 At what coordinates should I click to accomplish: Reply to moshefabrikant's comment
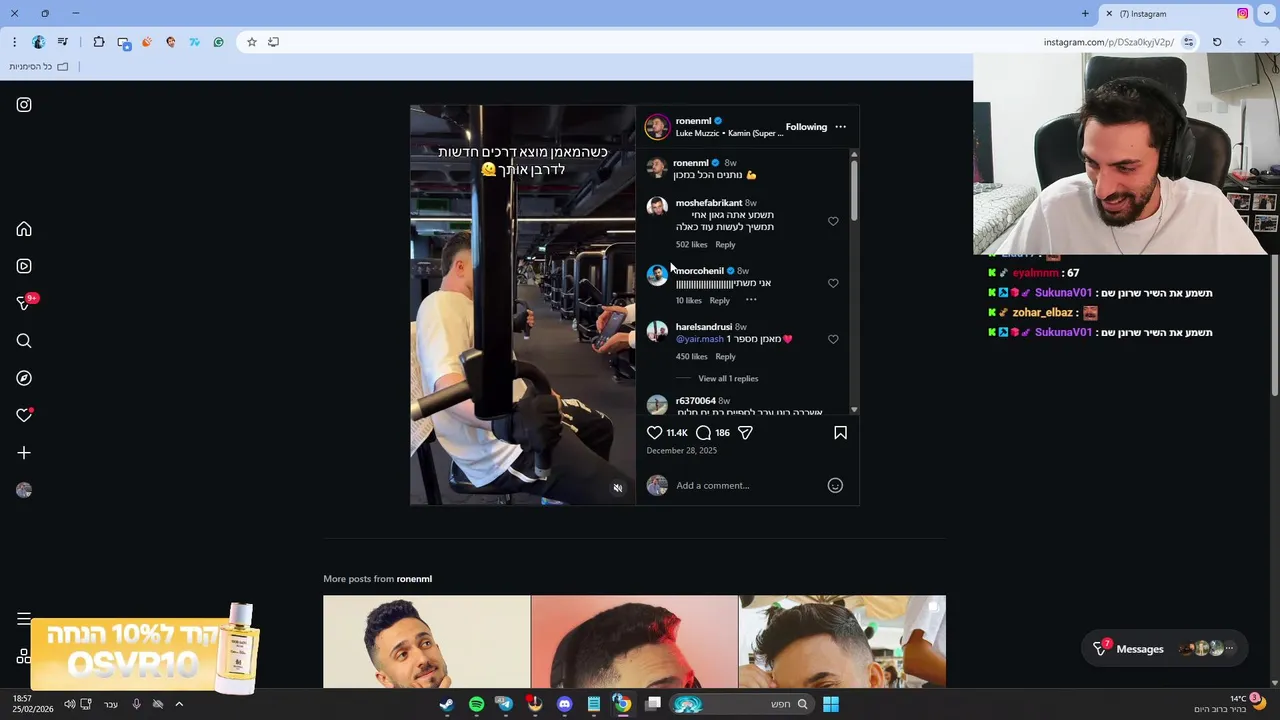click(725, 244)
